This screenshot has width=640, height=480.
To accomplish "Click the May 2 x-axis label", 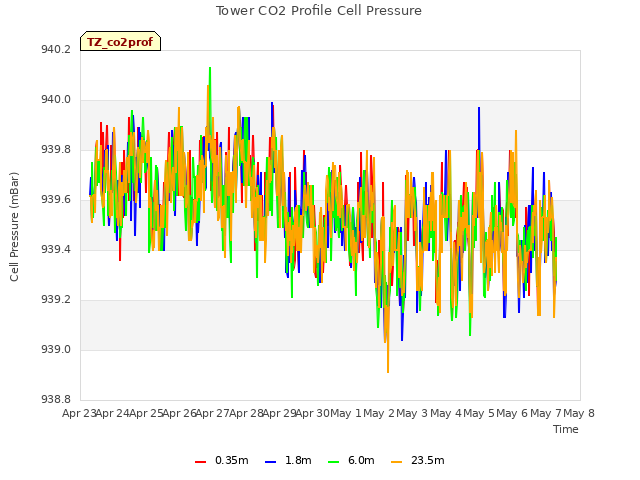I will point(379,413).
